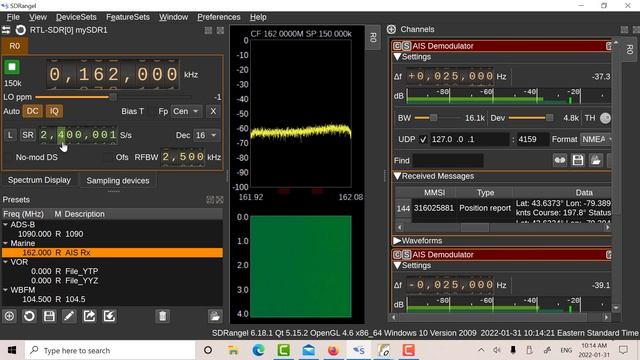Adjust the BW bandwidth slider

pos(437,118)
